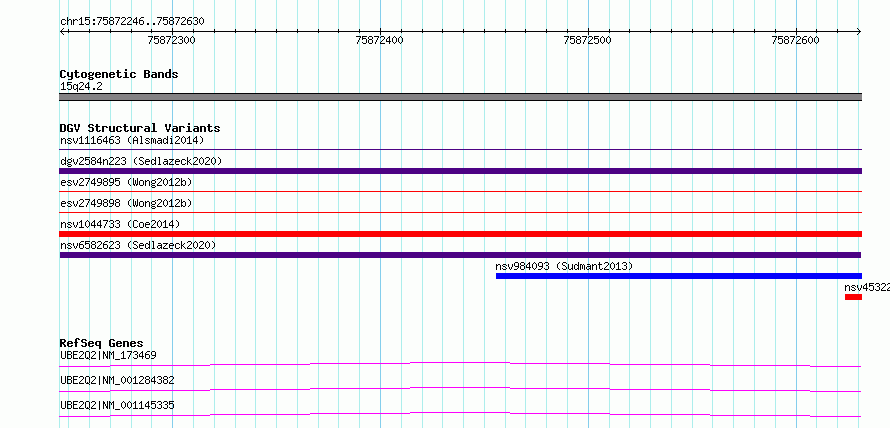The width and height of the screenshot is (890, 428).
Task: Click the 75872600 ruler position label
Action: (796, 40)
